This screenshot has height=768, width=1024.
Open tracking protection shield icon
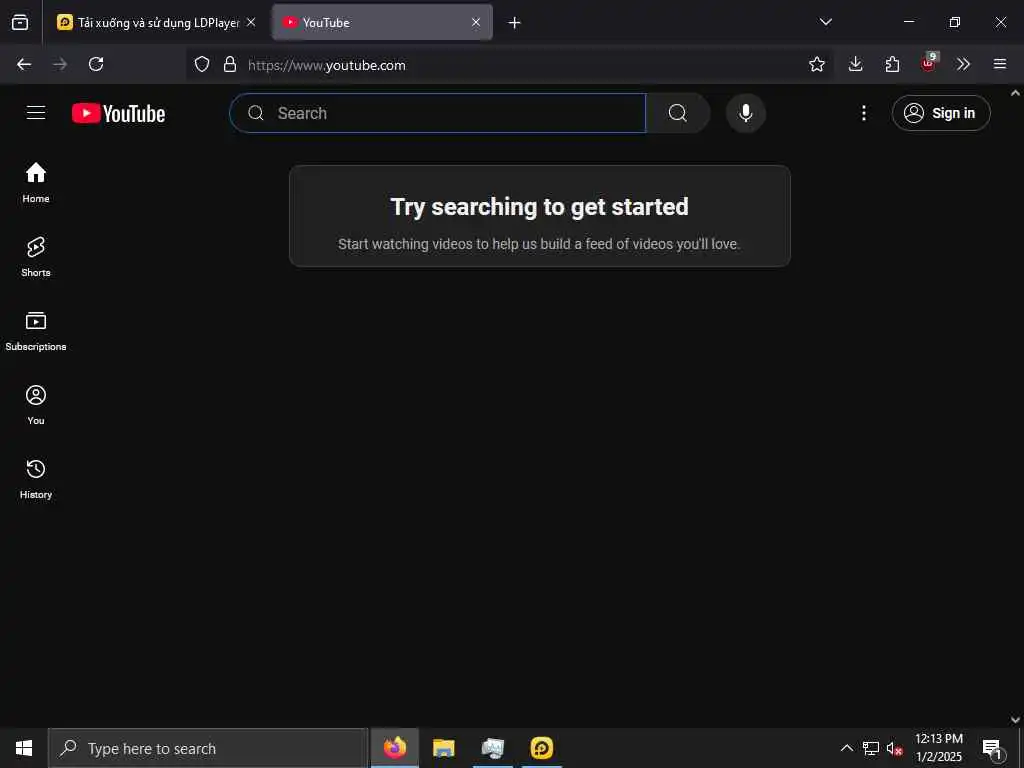[202, 64]
